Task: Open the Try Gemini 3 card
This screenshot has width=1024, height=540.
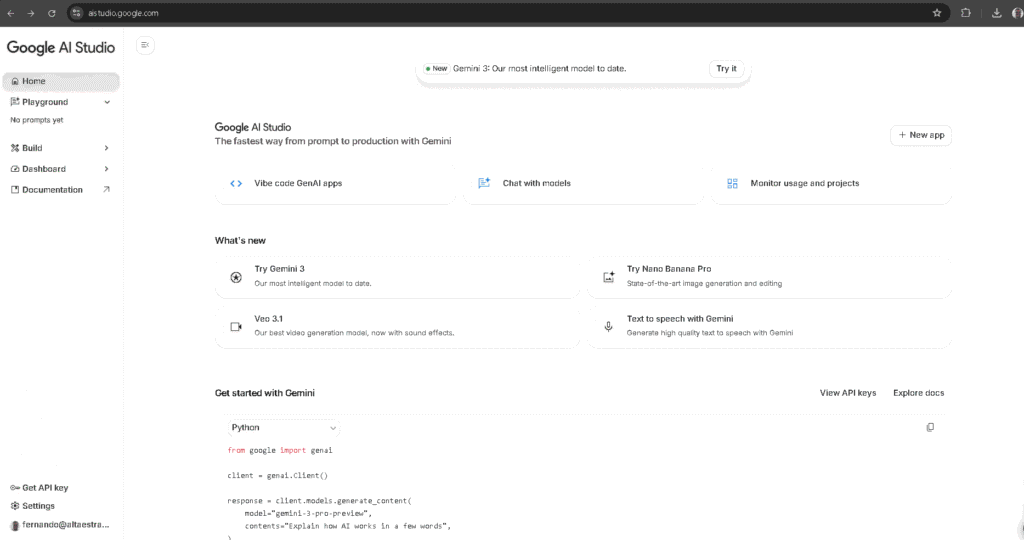Action: (x=397, y=277)
